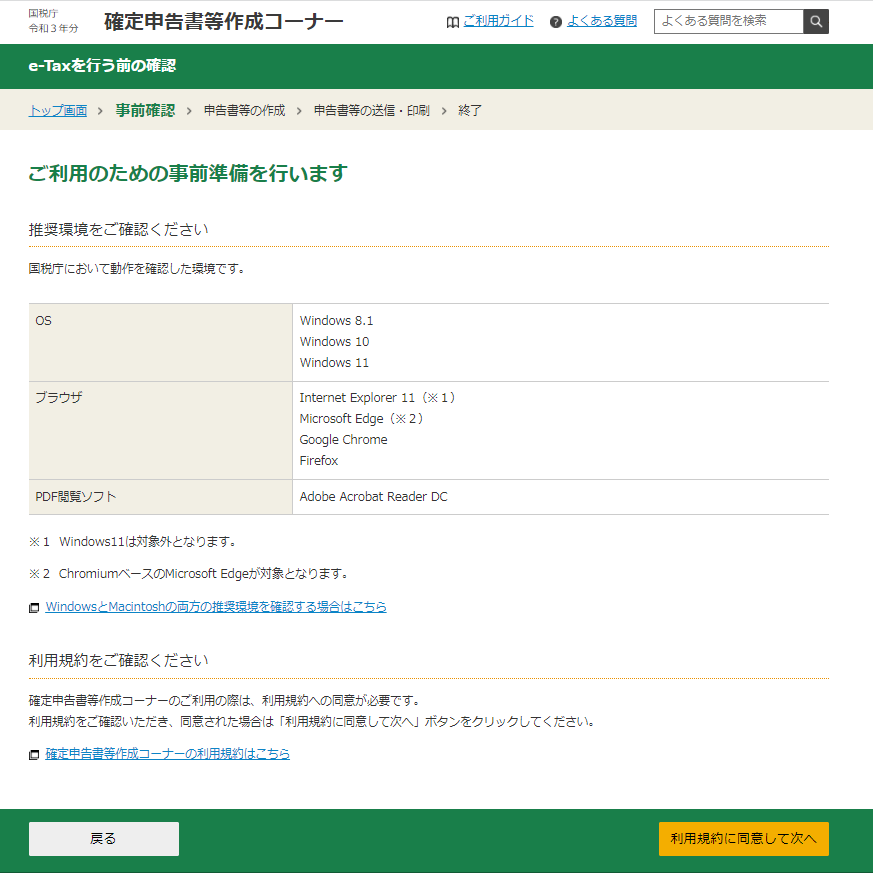Click the Windows 8.1 table entry
Viewport: 873px width, 873px height.
pyautogui.click(x=336, y=321)
